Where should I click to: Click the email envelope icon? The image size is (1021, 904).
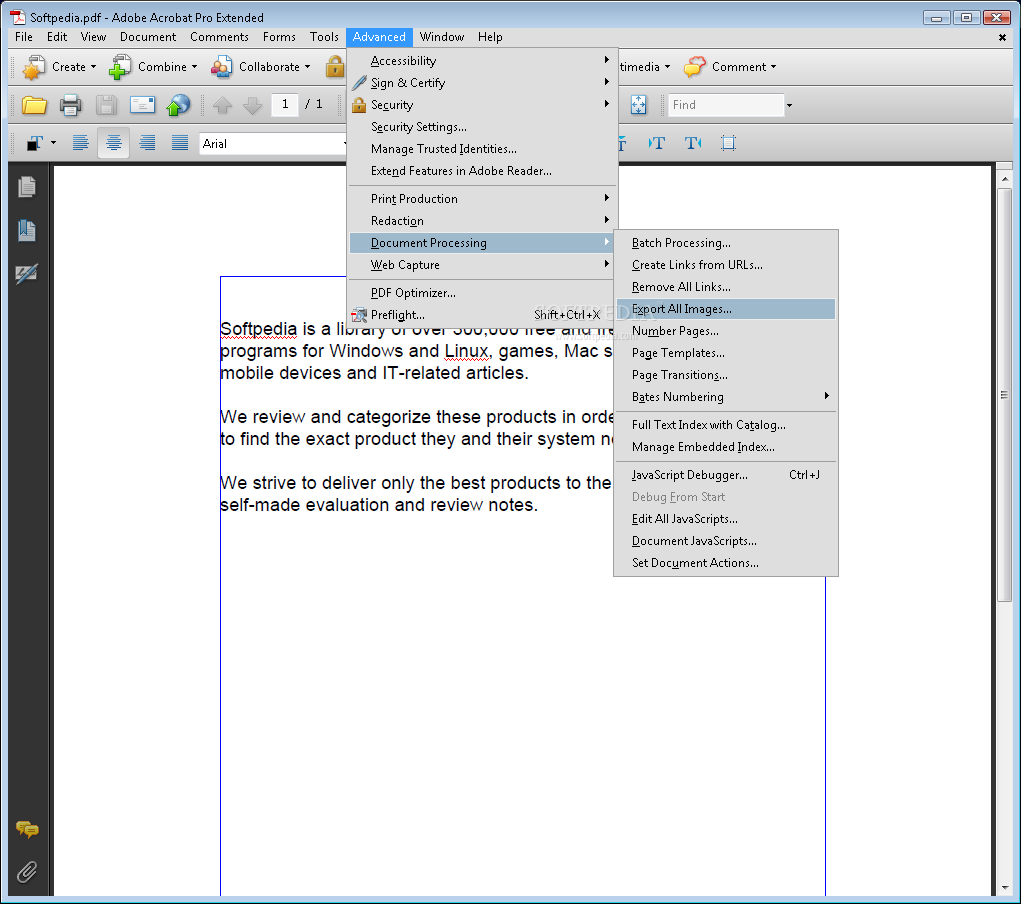tap(142, 105)
